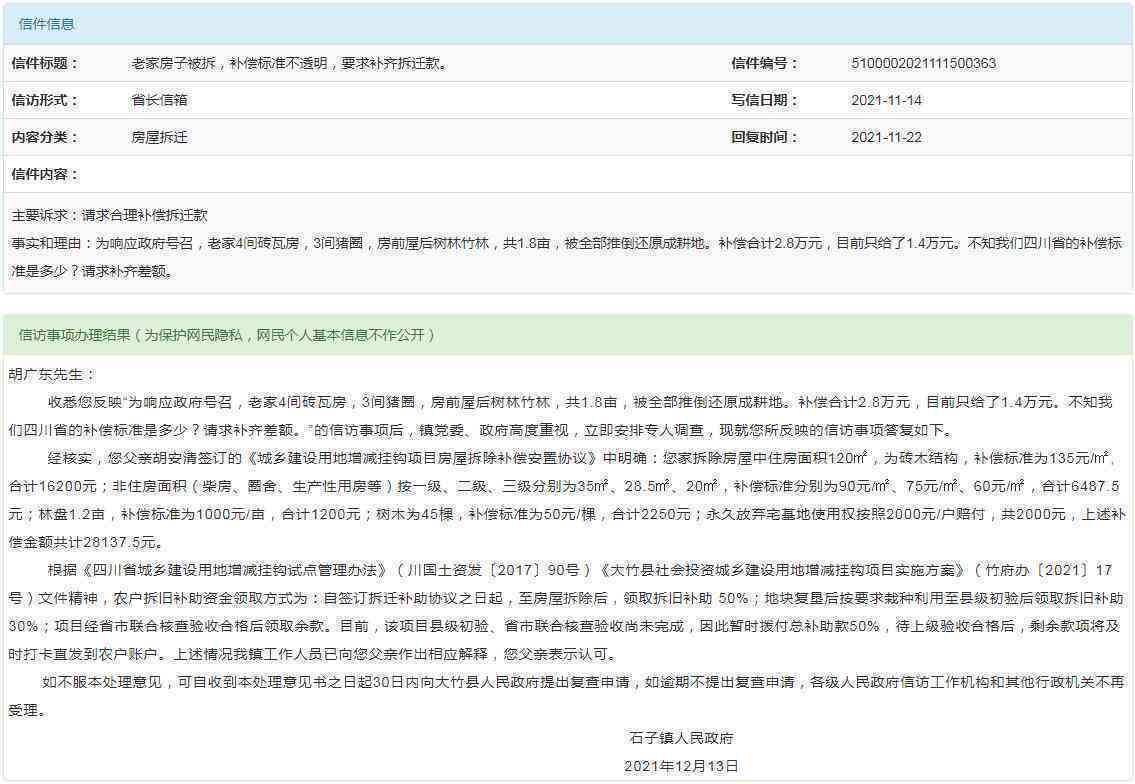Viewport: 1135px width, 784px height.
Task: Click the paragraph starting 收悉您反映
Action: point(560,416)
